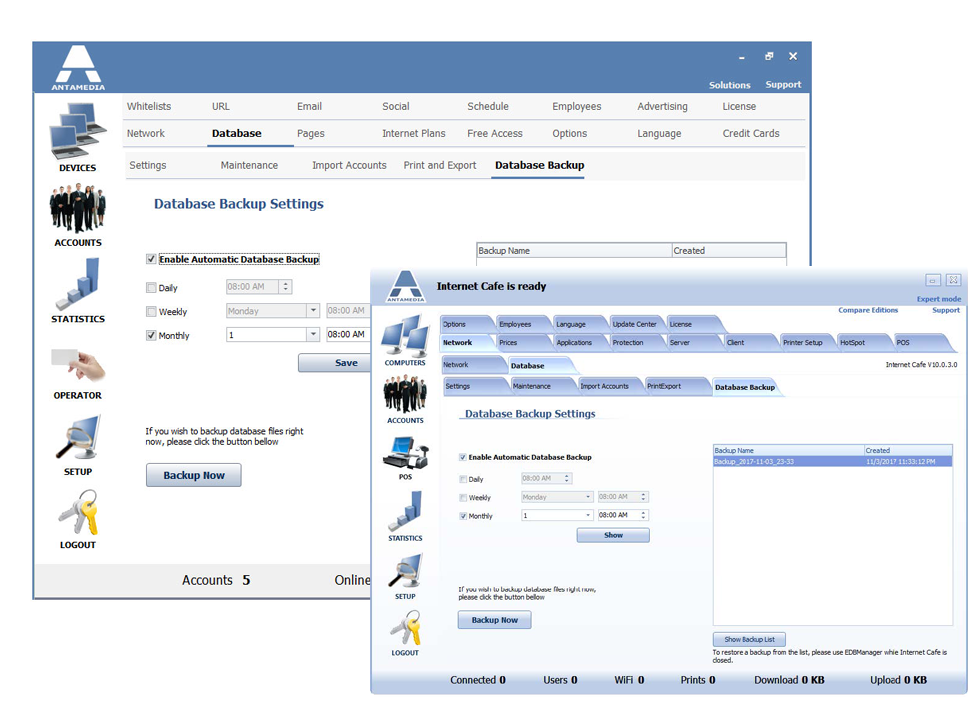
Task: Open Compare Editions link
Action: point(868,310)
